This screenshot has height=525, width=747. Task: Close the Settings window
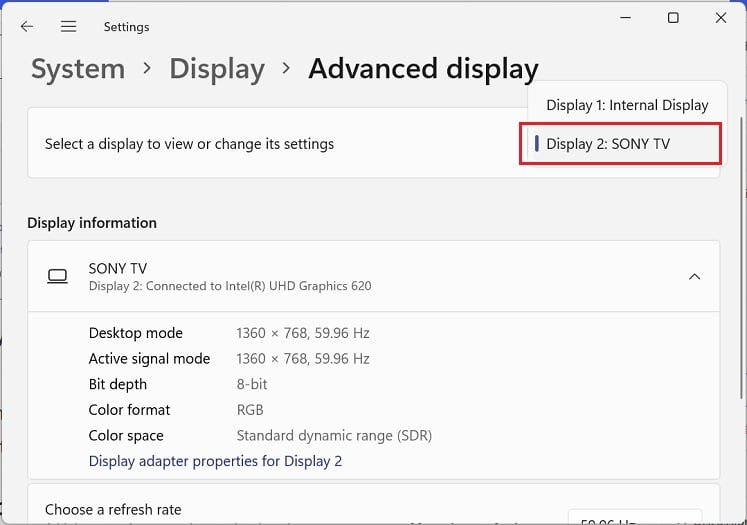[721, 18]
